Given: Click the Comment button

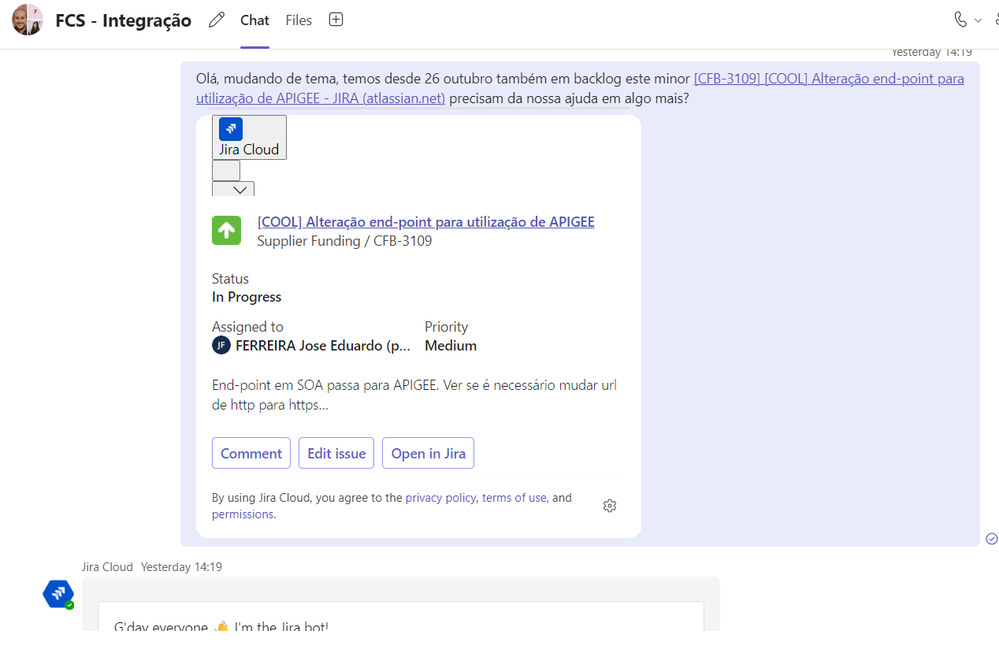Looking at the screenshot, I should (251, 453).
